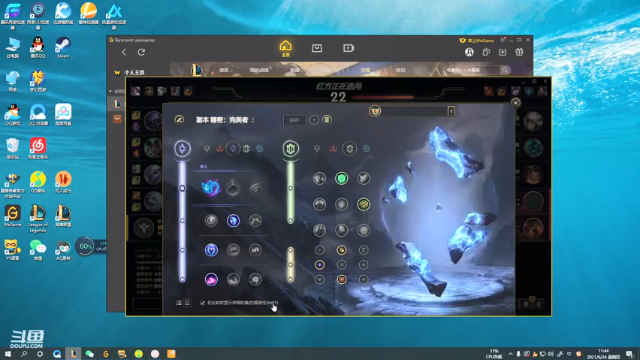Pick the Phase Rush keystone rune

(256, 188)
